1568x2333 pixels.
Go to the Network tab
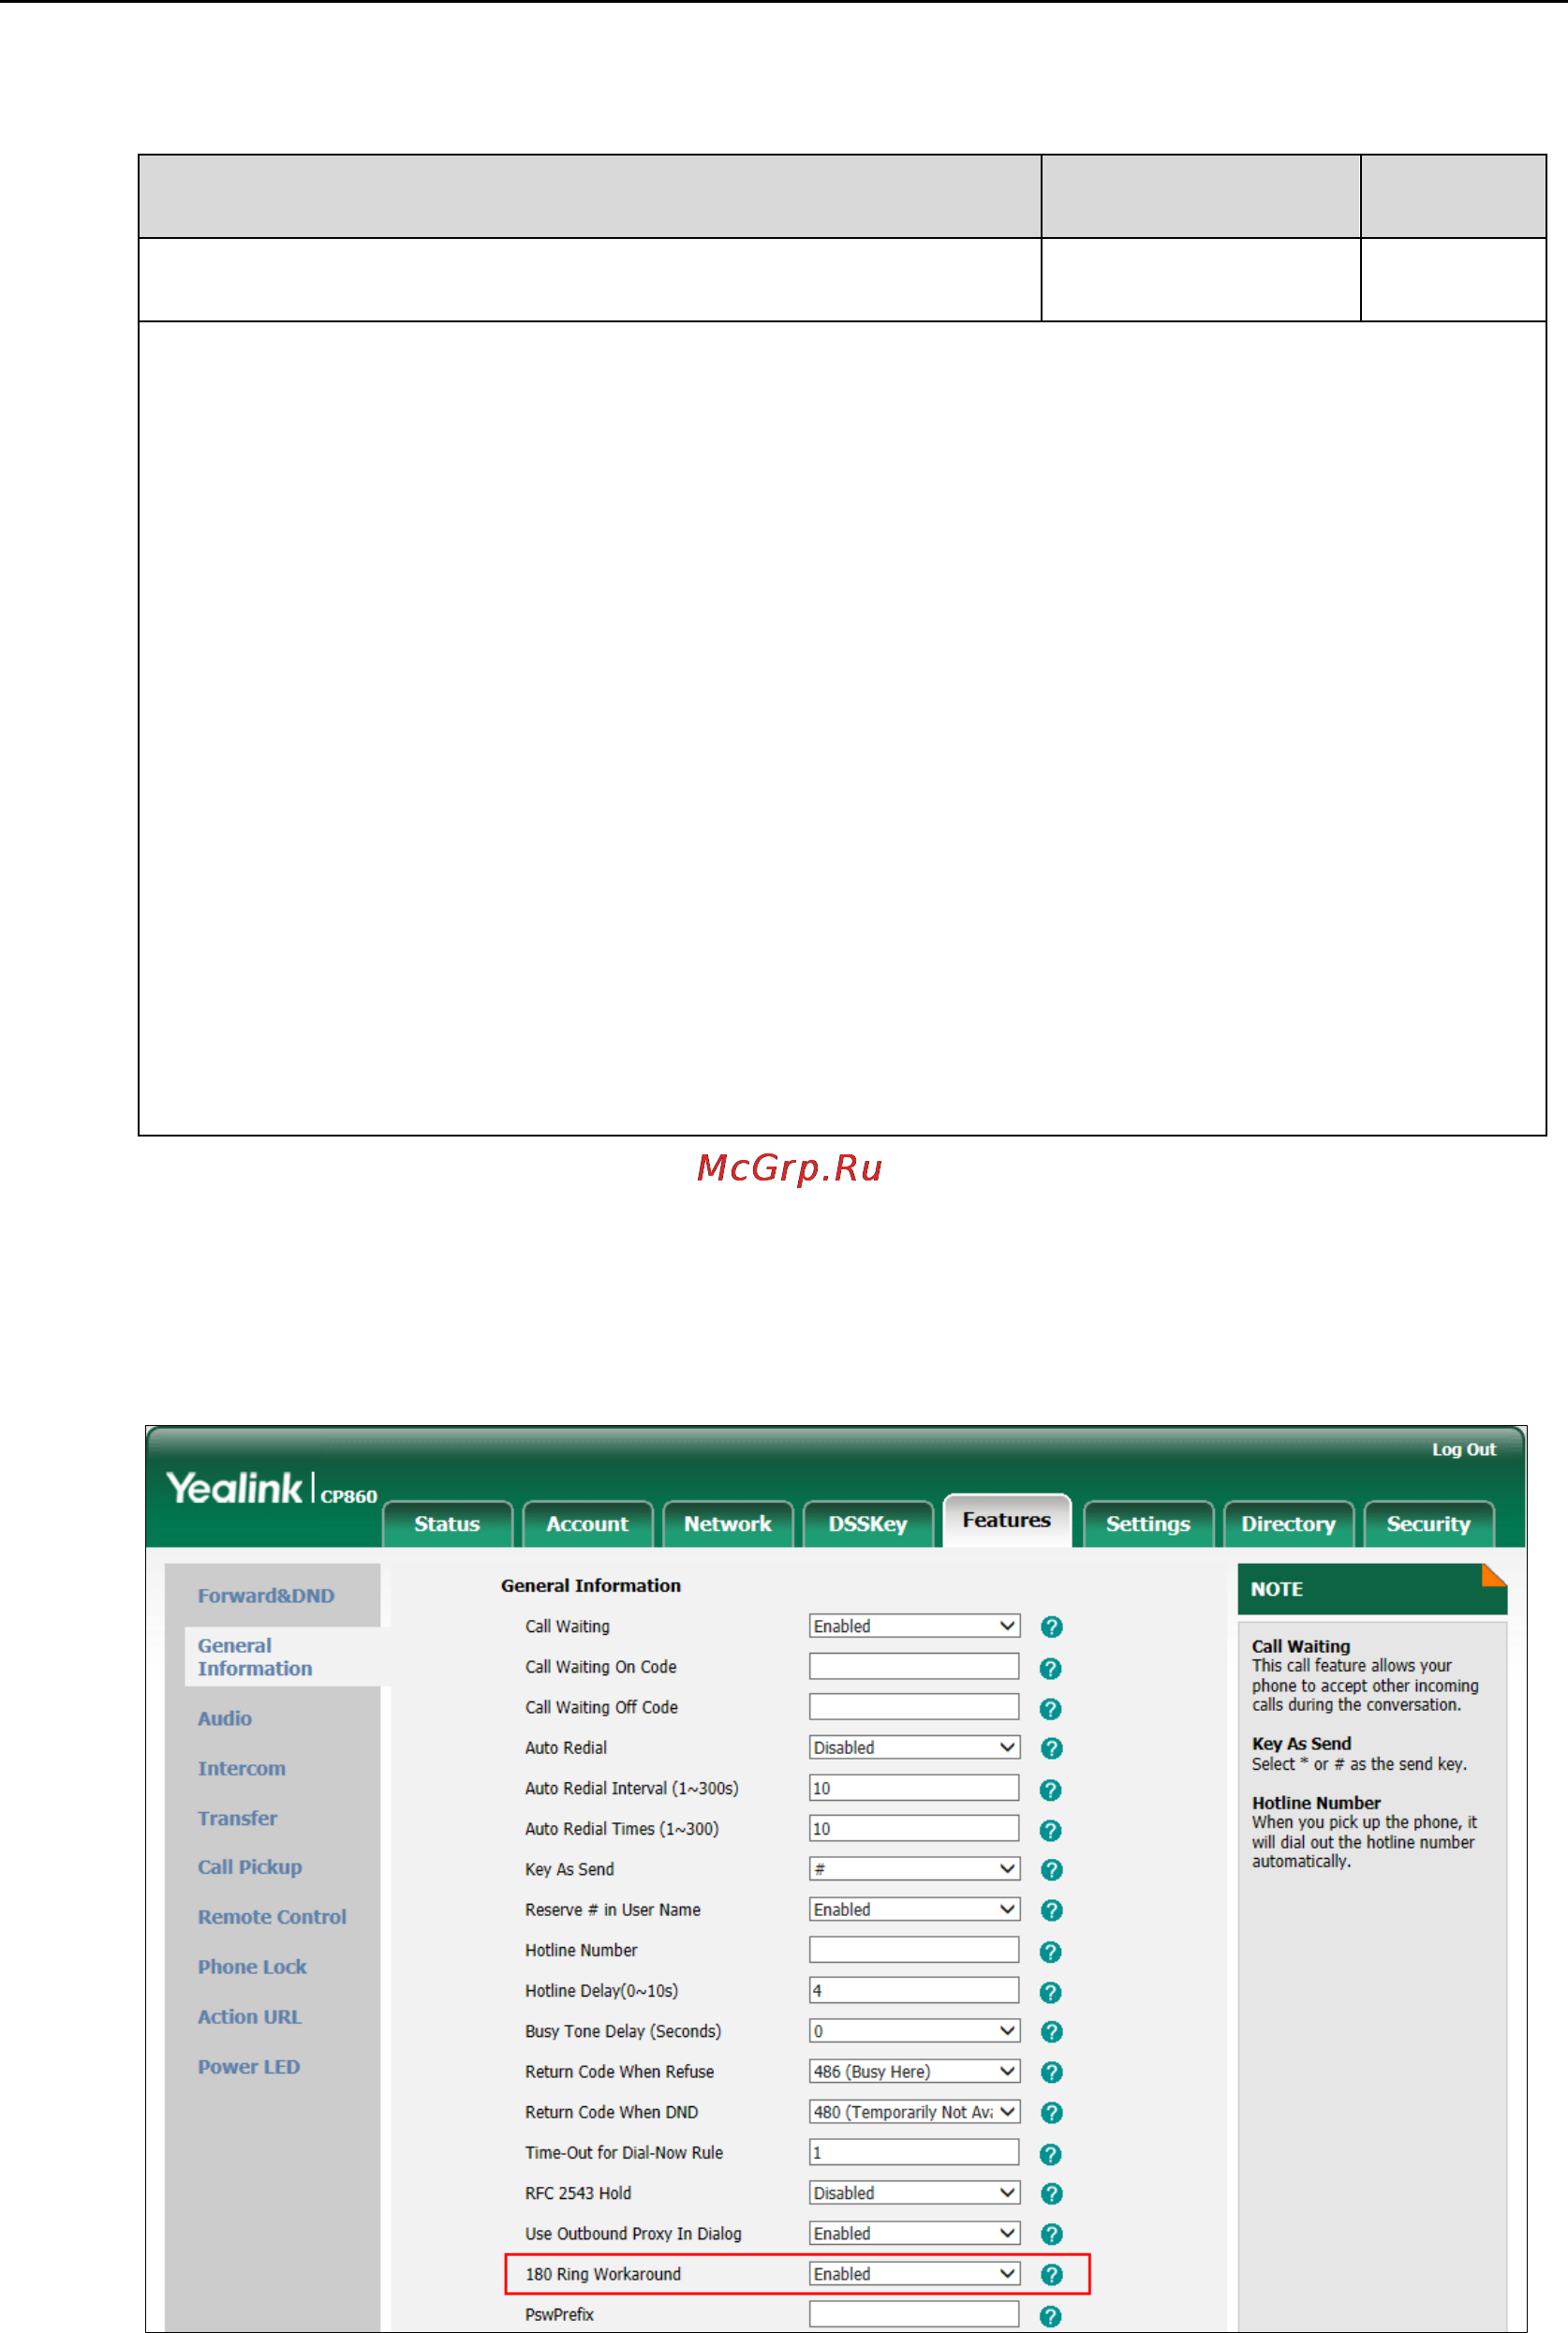[727, 1524]
